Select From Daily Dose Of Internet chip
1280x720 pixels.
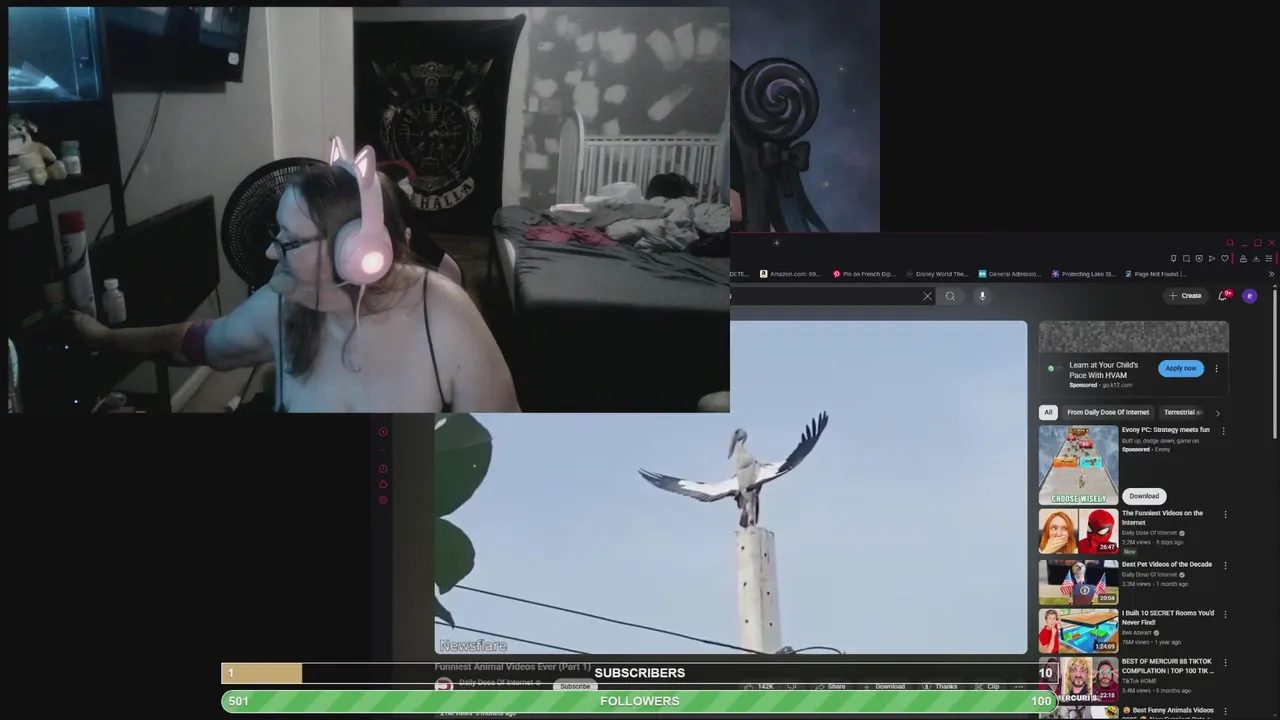pyautogui.click(x=1108, y=412)
